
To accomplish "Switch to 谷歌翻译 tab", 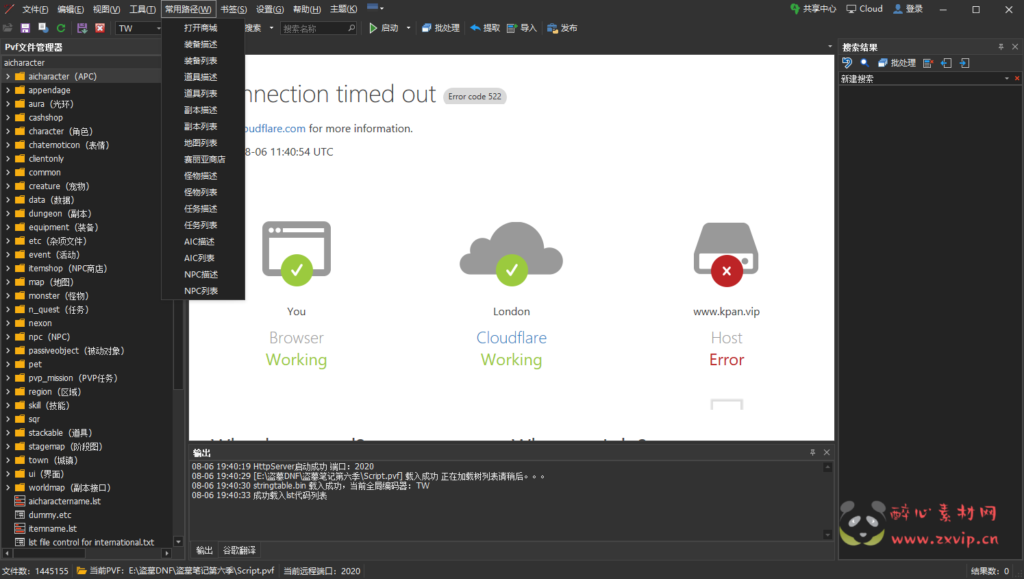I will click(x=238, y=550).
